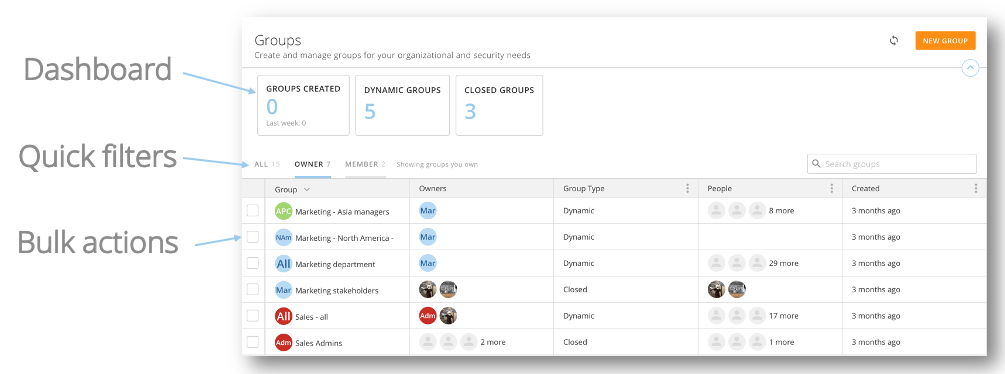Screen dimensions: 1005x374
Task: Click the Owners column header
Action: point(433,188)
